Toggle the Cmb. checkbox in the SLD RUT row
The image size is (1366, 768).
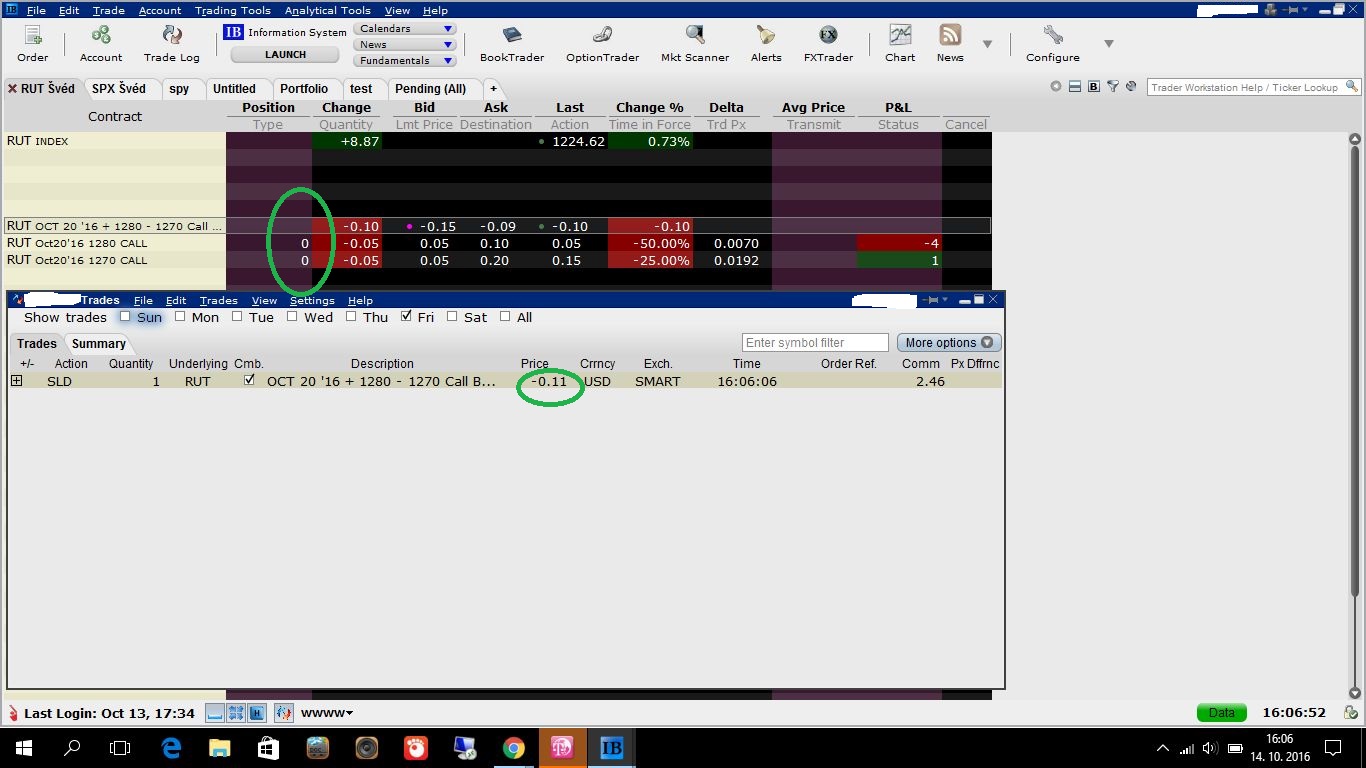click(x=250, y=381)
